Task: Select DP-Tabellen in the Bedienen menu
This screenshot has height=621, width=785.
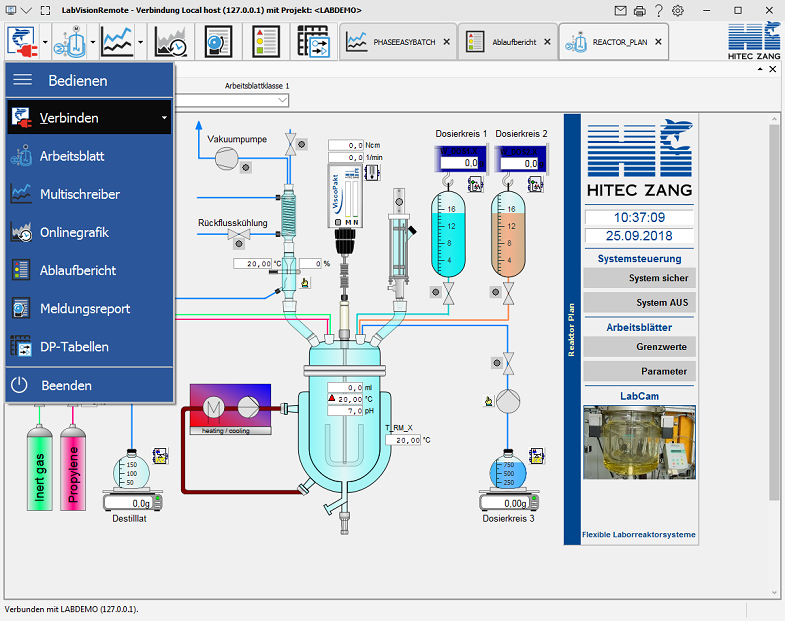Action: coord(89,347)
